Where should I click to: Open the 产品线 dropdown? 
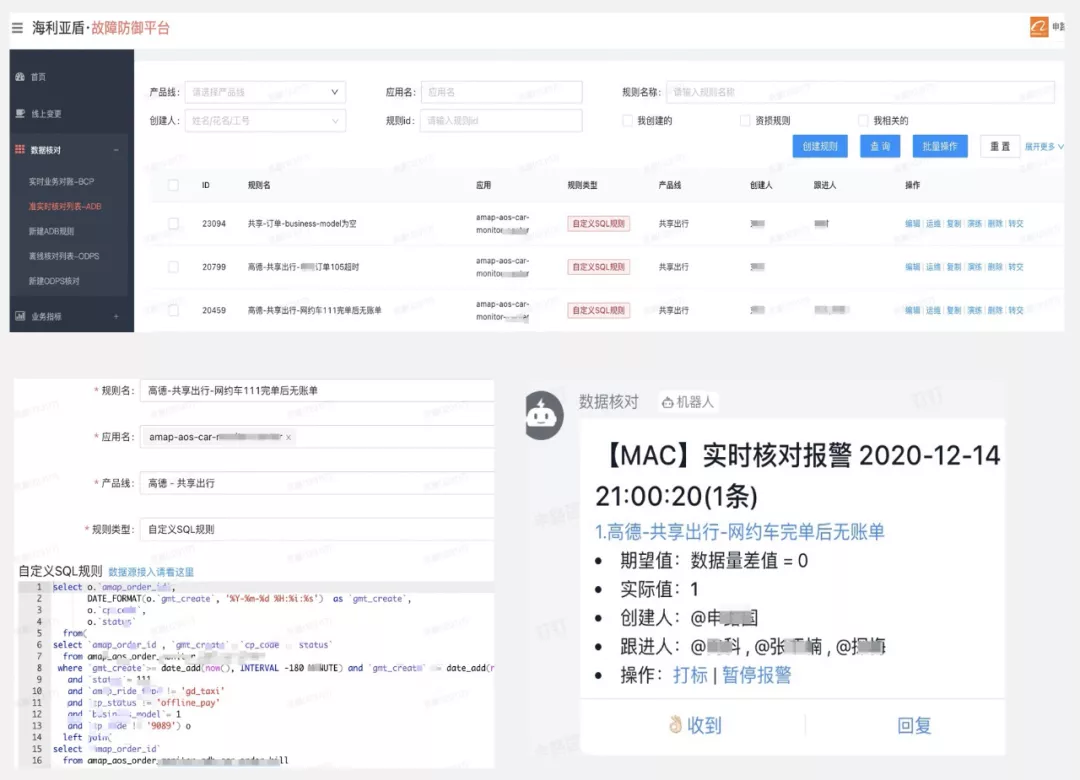click(x=265, y=92)
